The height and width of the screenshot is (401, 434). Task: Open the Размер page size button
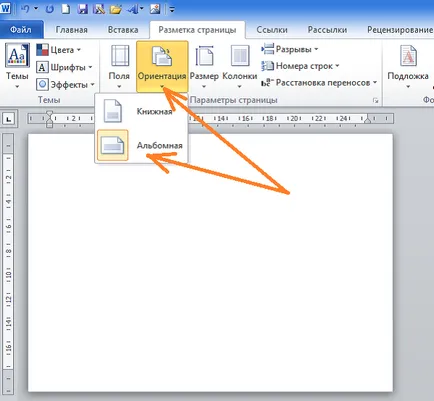pos(204,66)
